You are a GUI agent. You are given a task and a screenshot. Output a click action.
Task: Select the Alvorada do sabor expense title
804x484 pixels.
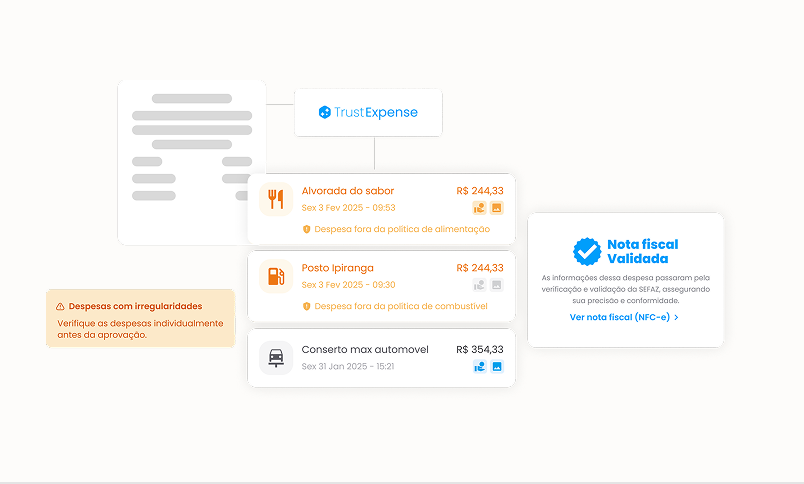[348, 191]
